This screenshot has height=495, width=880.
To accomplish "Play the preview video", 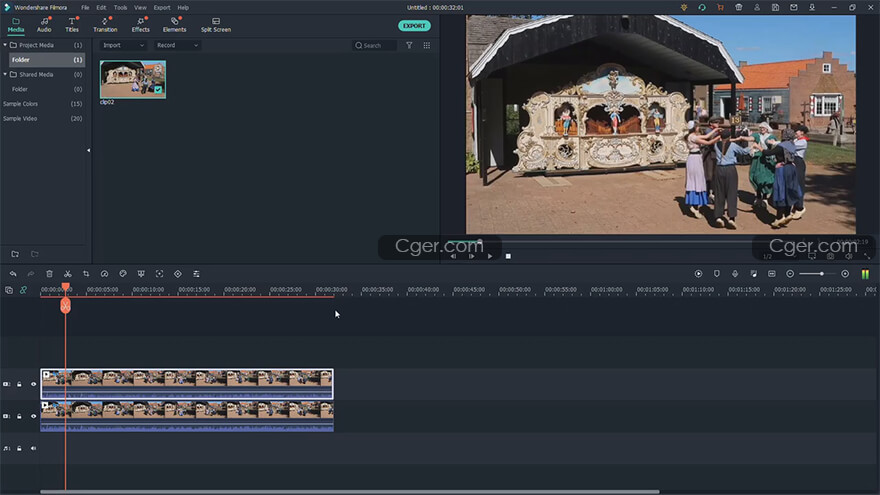I will [x=490, y=256].
